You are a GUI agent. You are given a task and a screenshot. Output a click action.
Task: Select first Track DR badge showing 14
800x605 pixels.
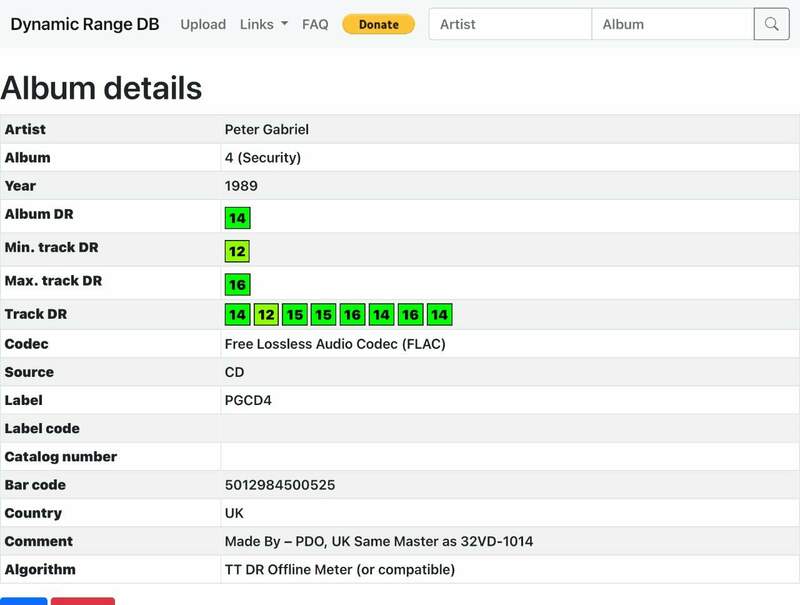point(237,315)
